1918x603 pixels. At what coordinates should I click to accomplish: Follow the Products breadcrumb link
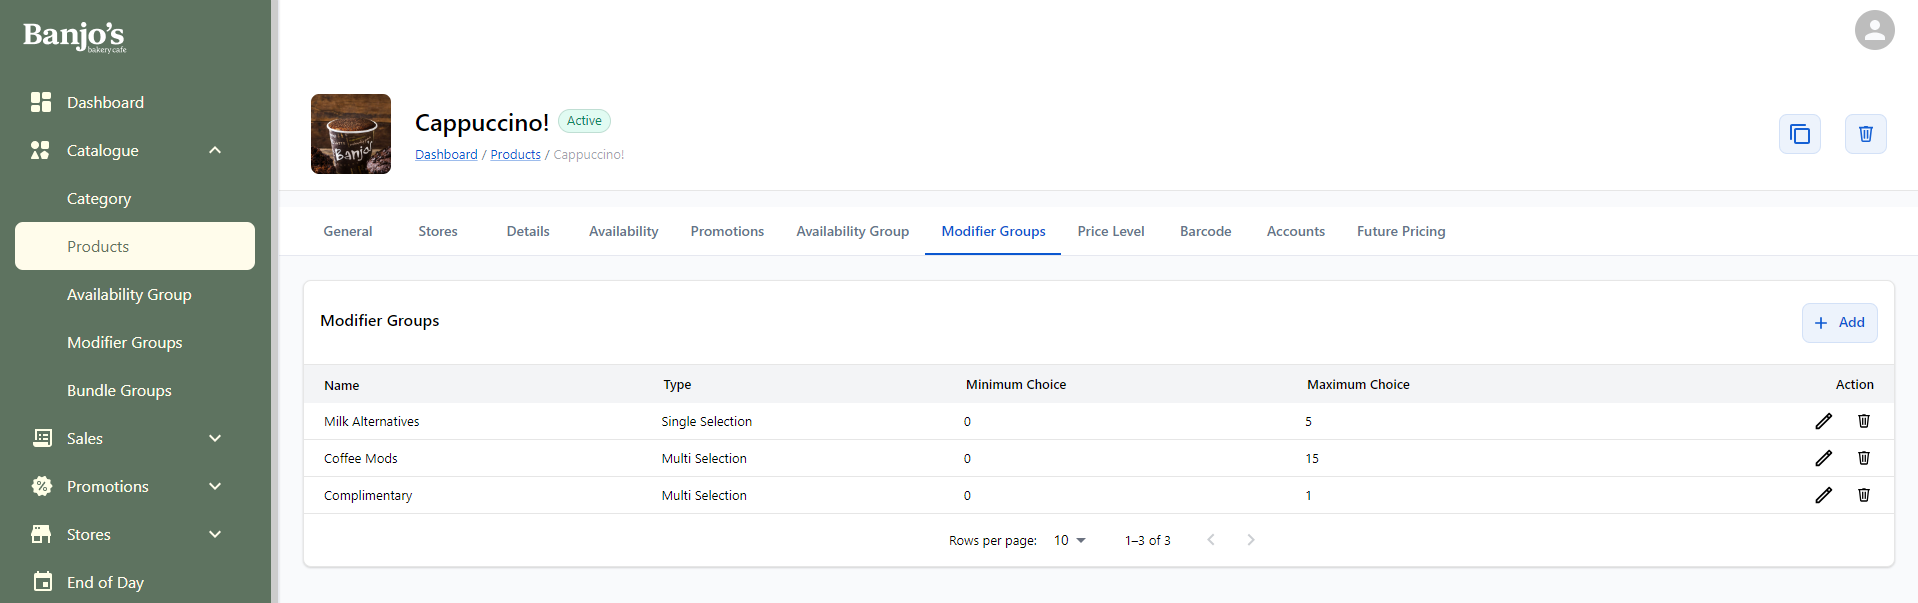515,154
